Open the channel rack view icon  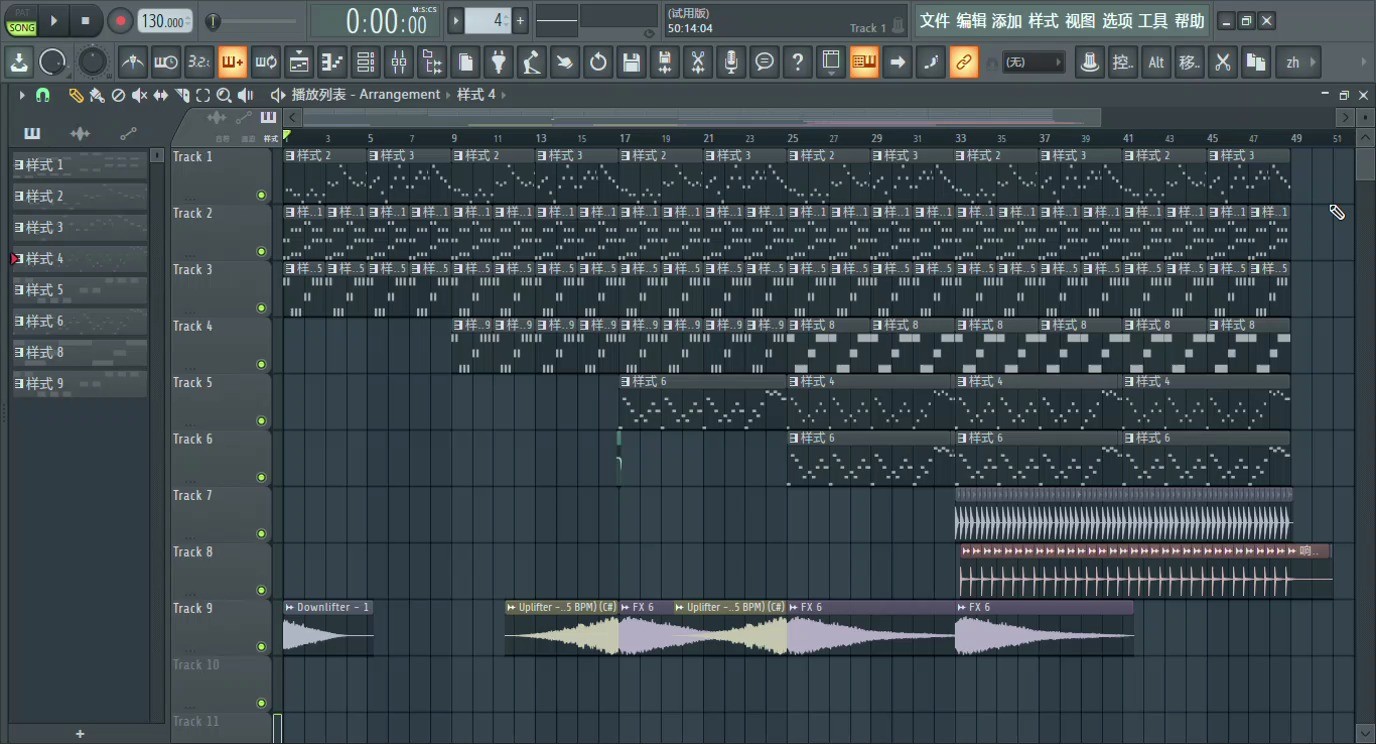pos(366,62)
